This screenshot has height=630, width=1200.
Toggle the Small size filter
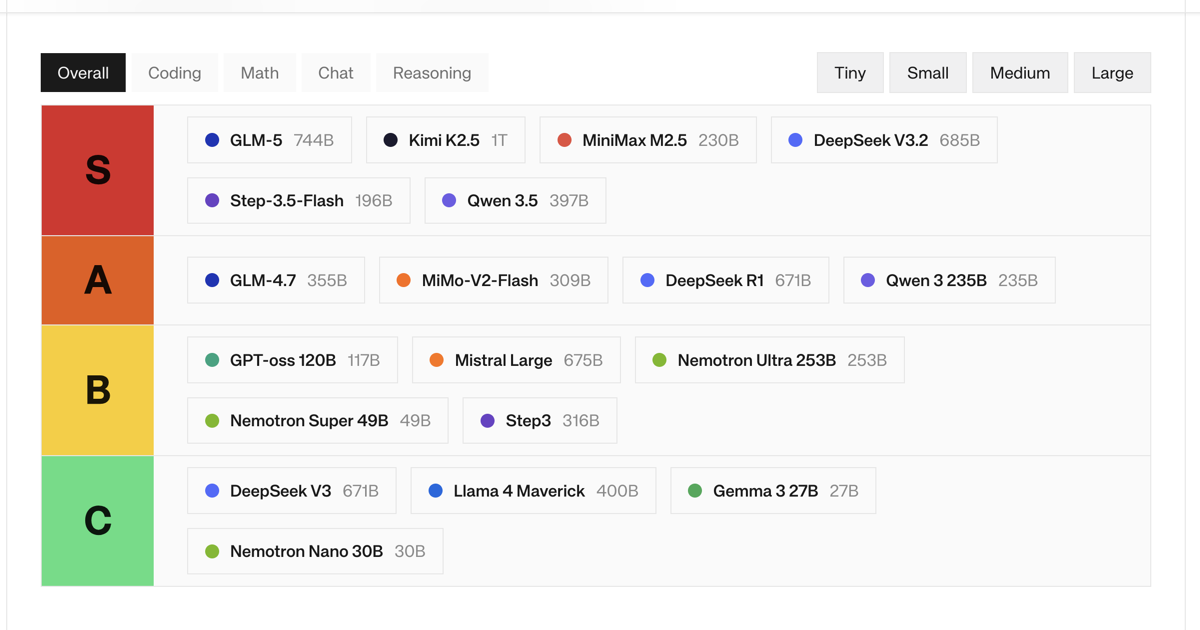coord(928,73)
